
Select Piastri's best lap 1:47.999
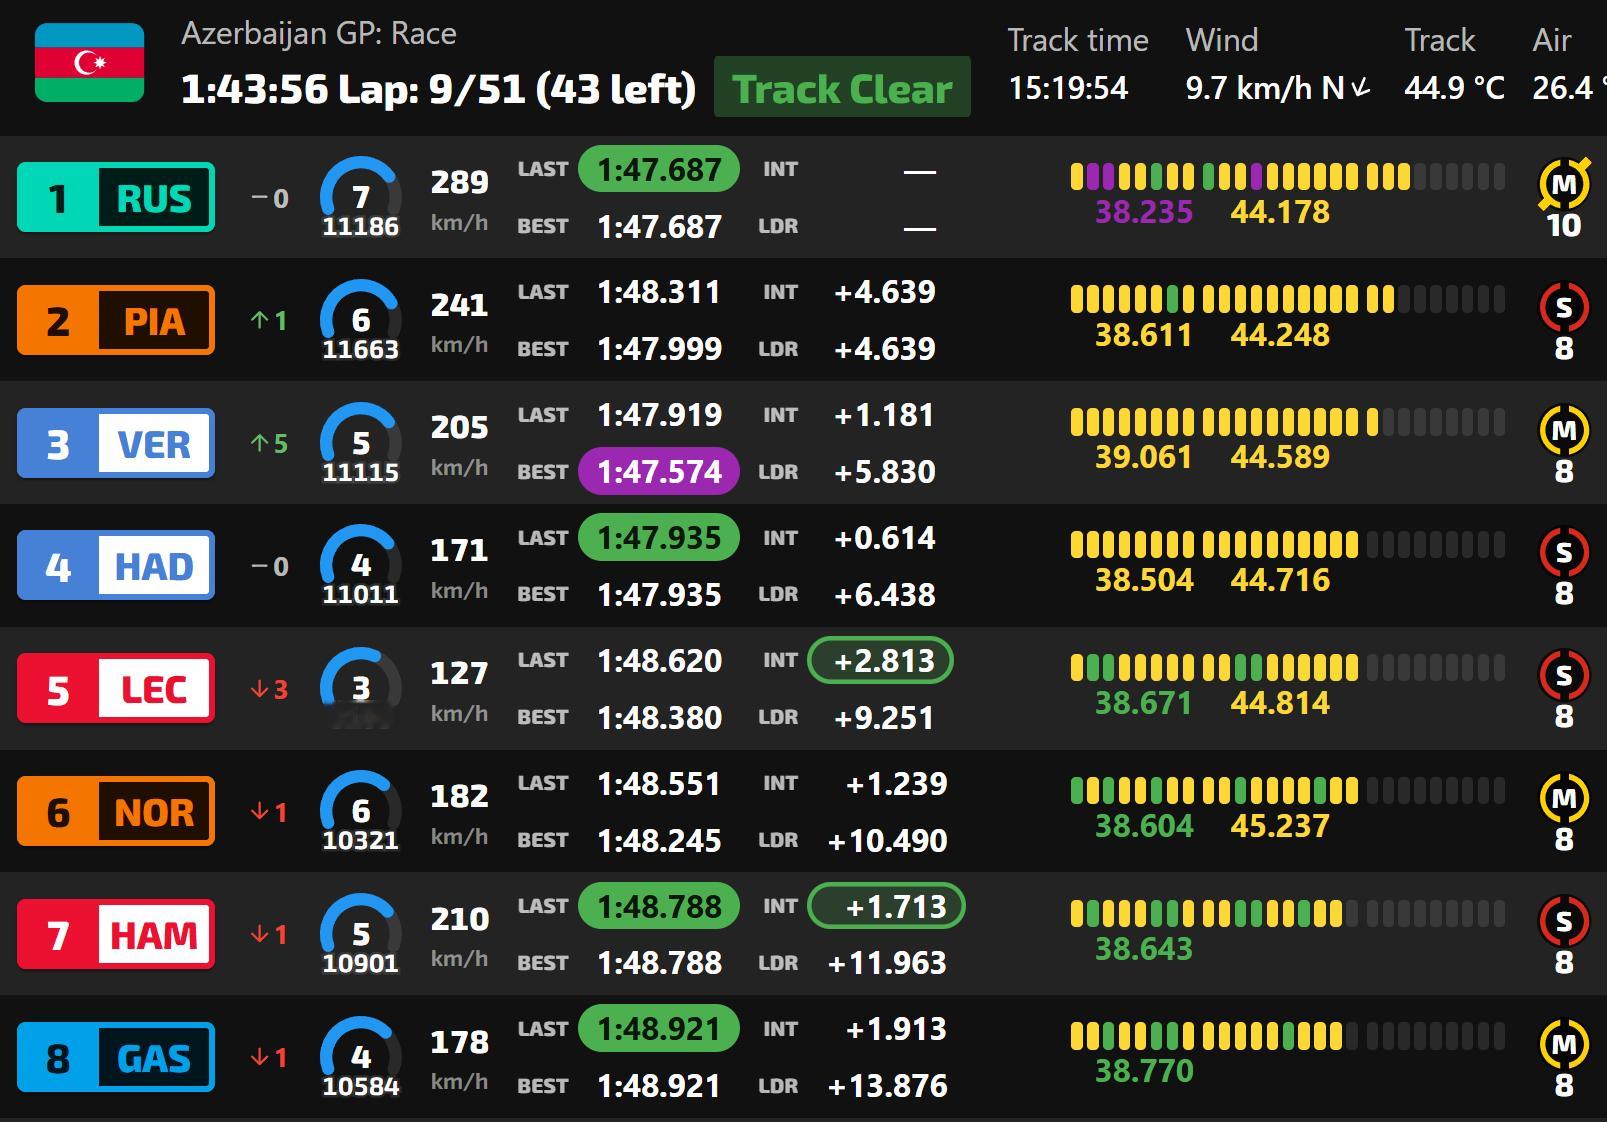(x=659, y=349)
